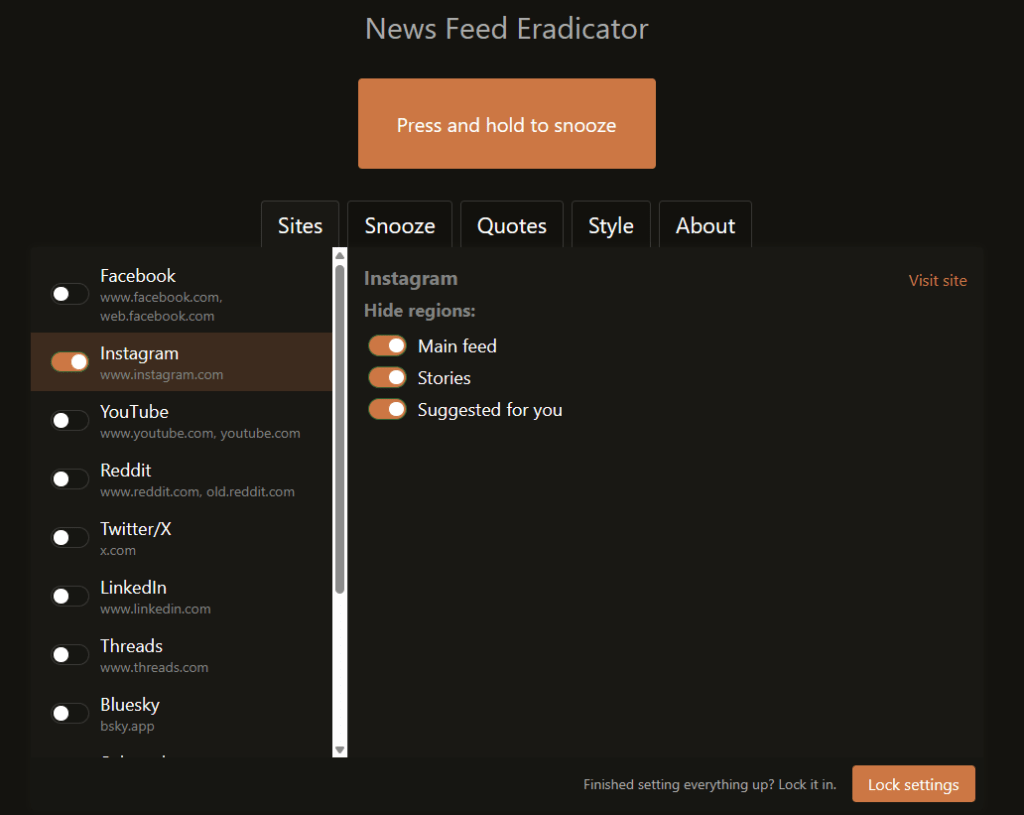1024x815 pixels.
Task: Turn on the Threads toggle
Action: tap(70, 654)
